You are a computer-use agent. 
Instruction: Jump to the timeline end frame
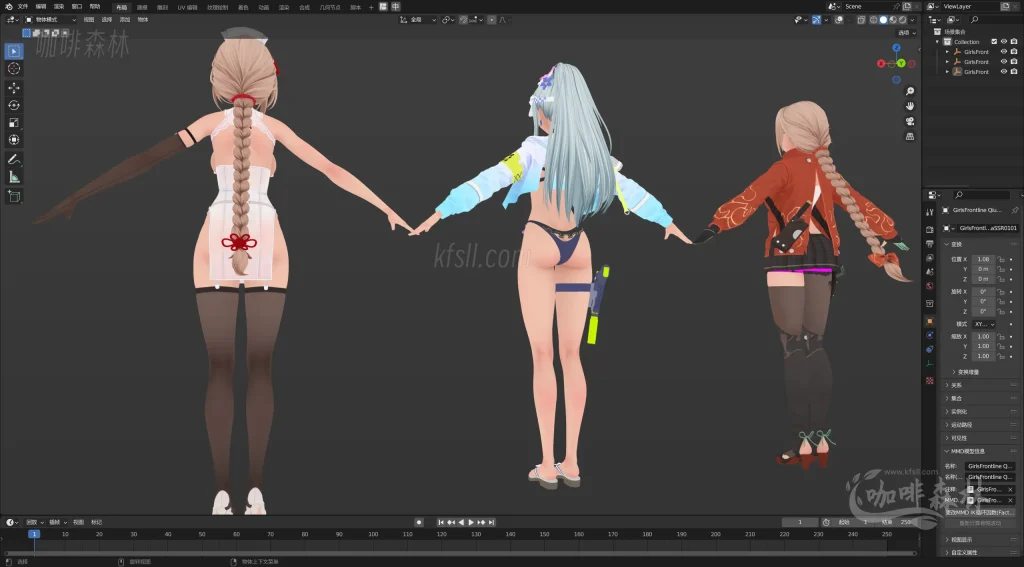(491, 523)
